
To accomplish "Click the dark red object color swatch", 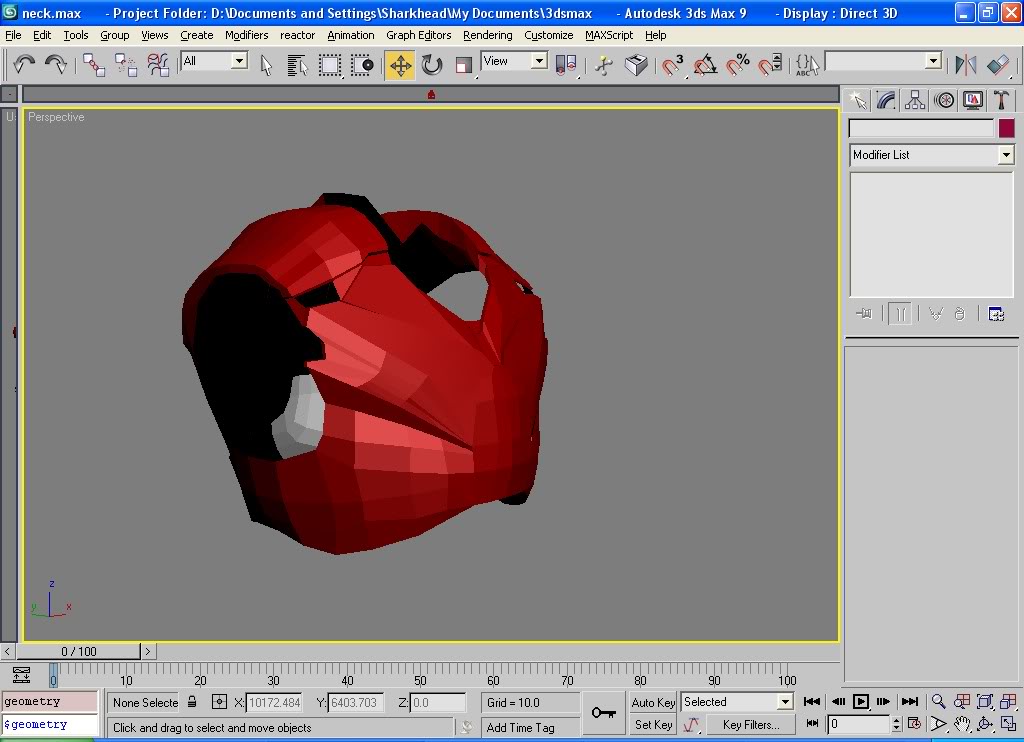I will click(x=1006, y=128).
